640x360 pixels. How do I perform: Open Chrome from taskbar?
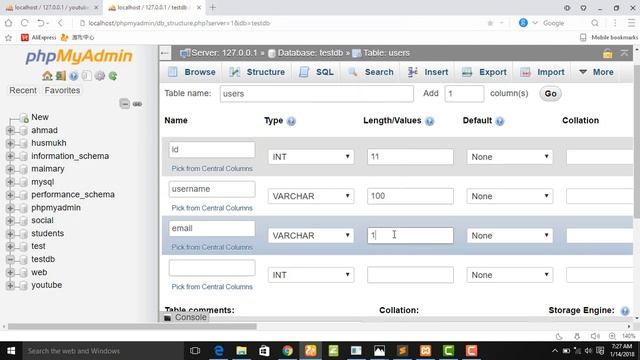pyautogui.click(x=287, y=351)
